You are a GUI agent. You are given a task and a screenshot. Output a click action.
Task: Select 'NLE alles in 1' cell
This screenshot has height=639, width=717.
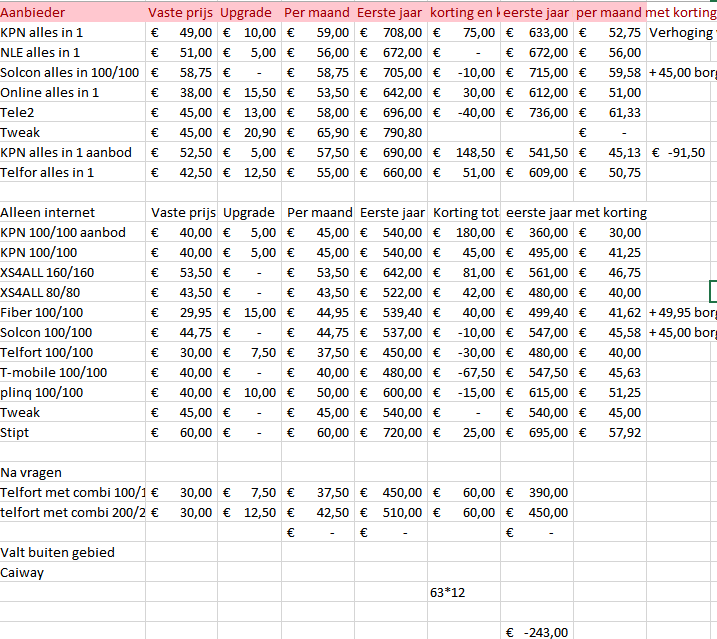coord(73,53)
